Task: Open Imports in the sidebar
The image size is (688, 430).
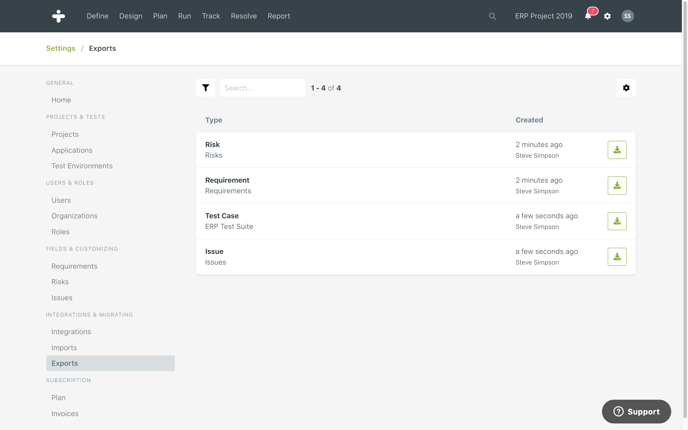Action: (x=64, y=348)
